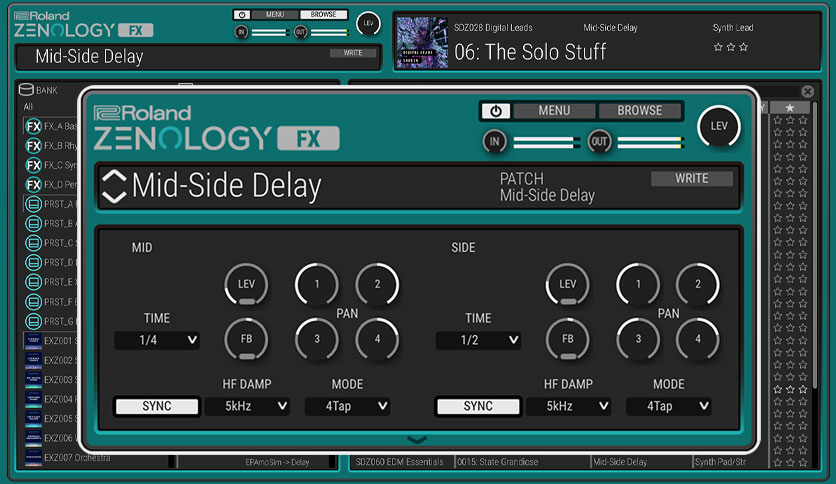Open MID HF DAMP 5kHz dropdown

tap(247, 406)
